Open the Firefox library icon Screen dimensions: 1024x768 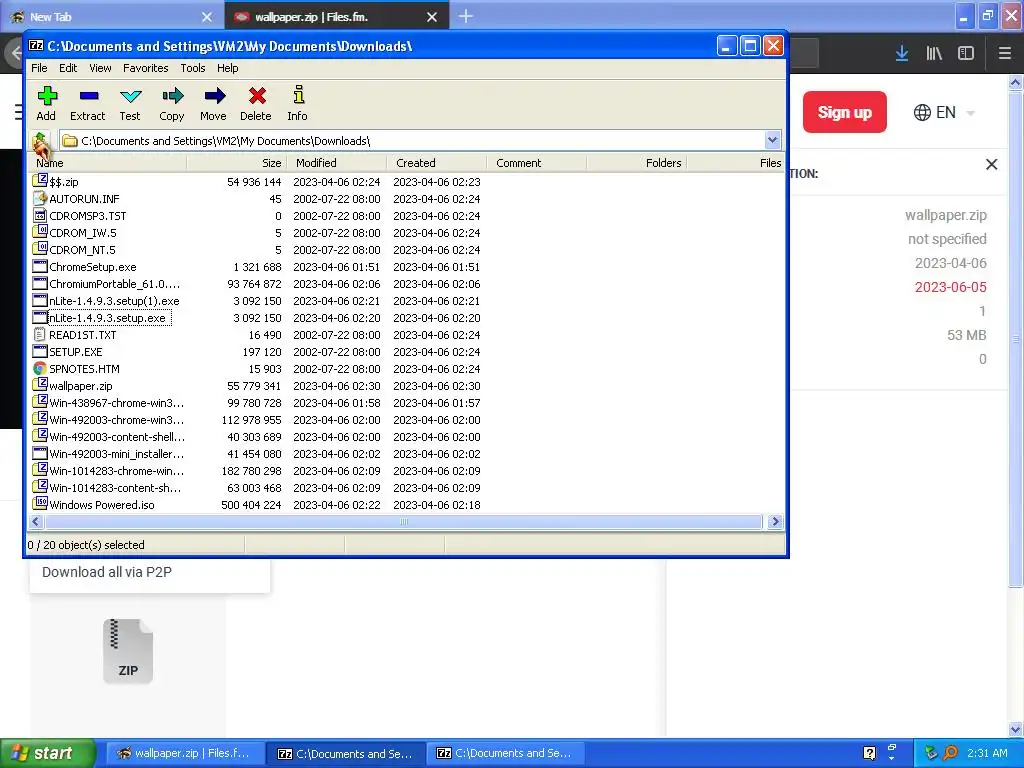click(x=934, y=53)
